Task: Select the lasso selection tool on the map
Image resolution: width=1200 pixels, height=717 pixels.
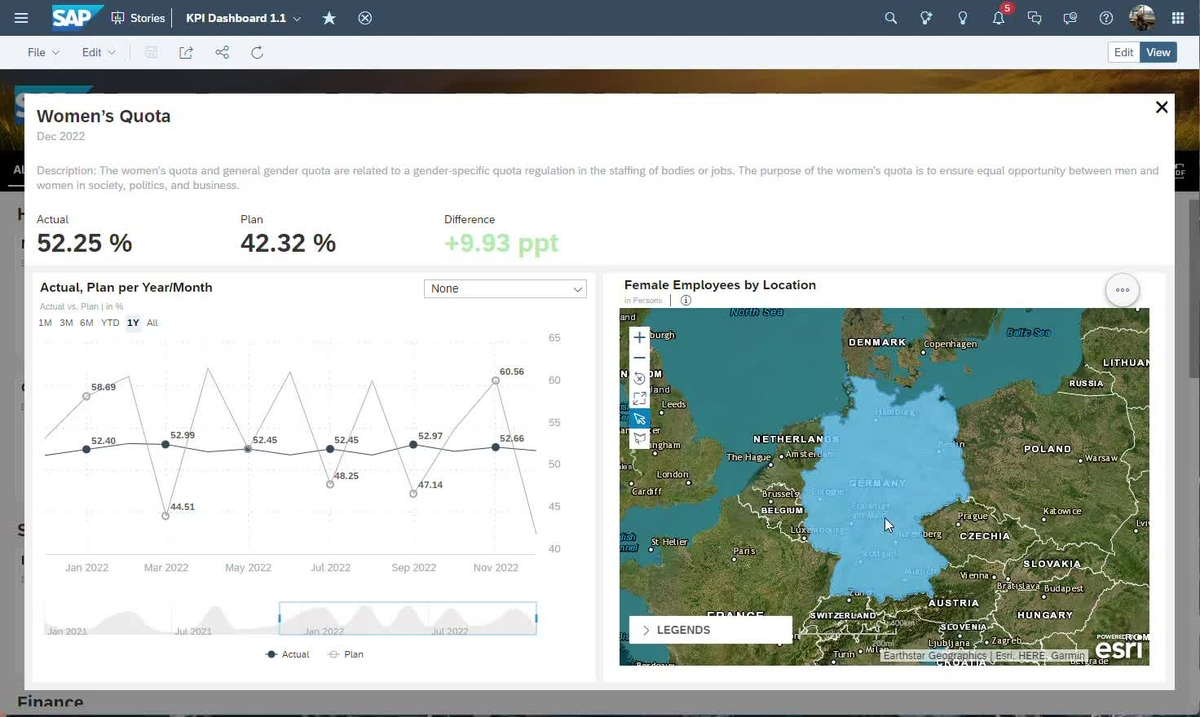Action: click(639, 438)
